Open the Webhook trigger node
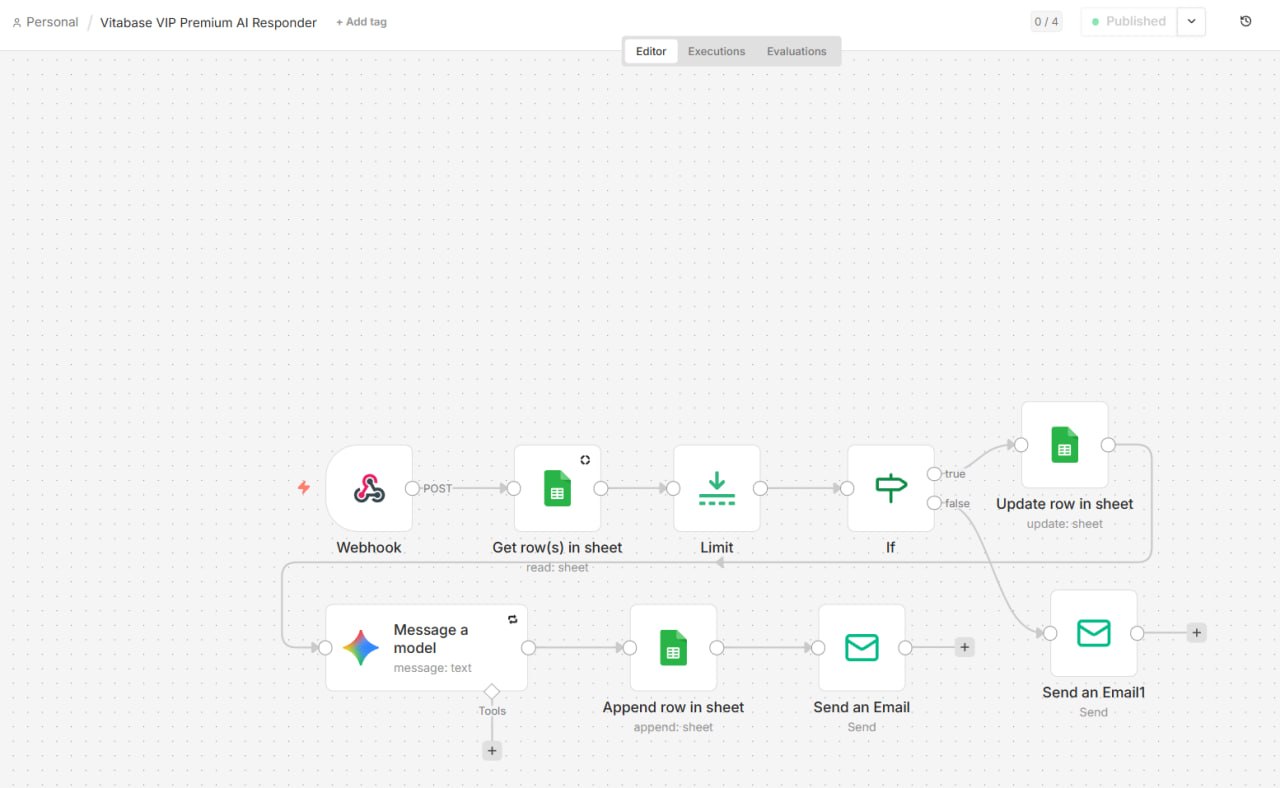The height and width of the screenshot is (788, 1280). (x=369, y=488)
